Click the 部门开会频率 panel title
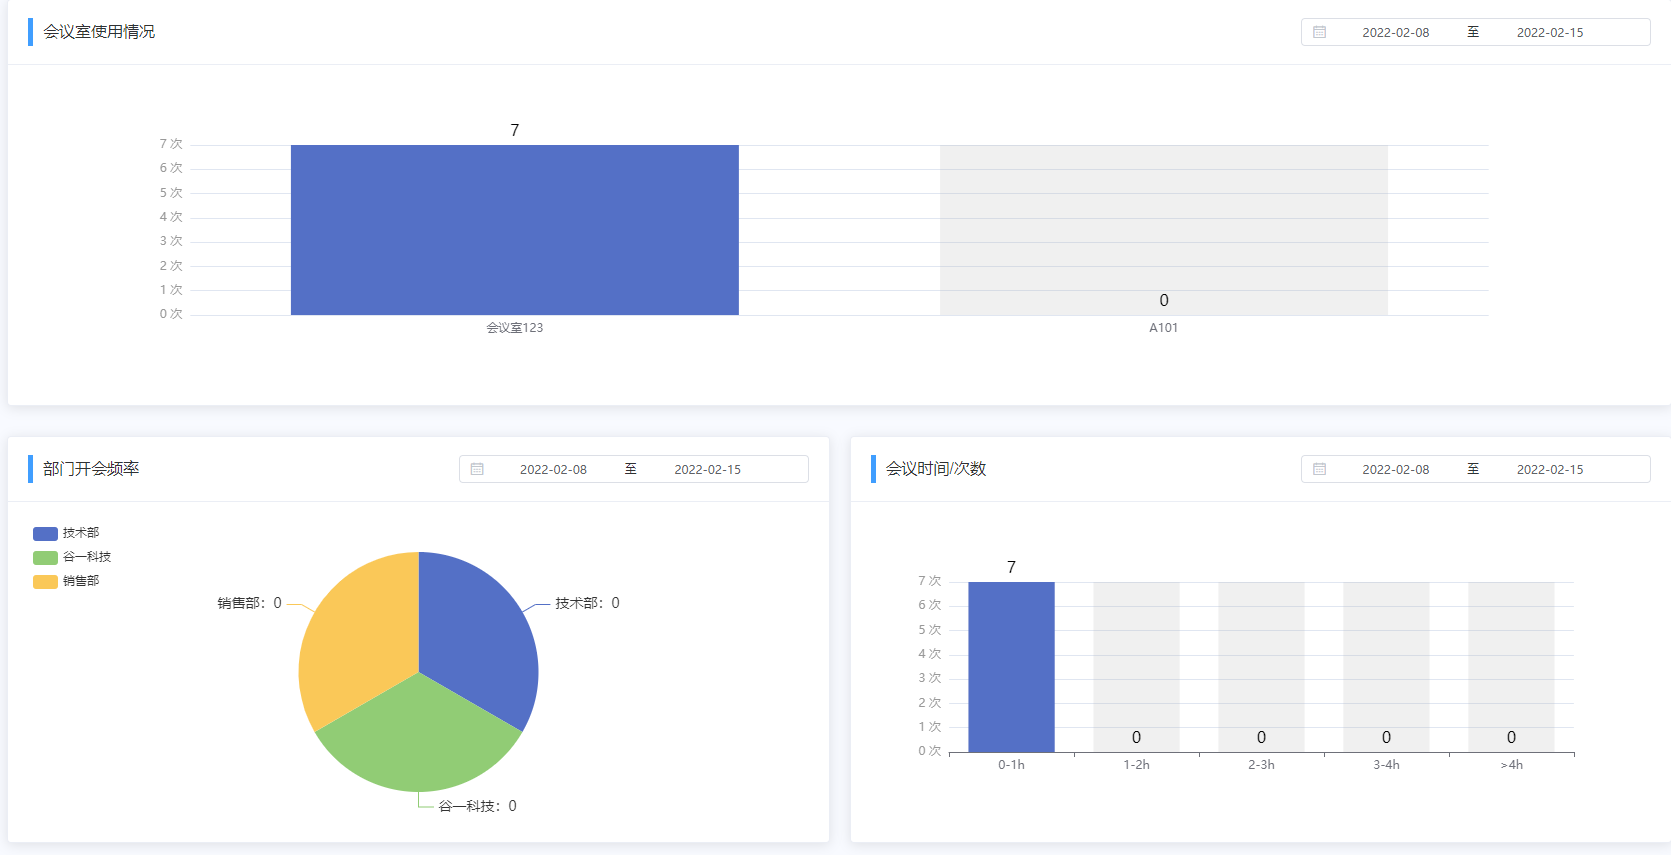Viewport: 1671px width, 855px height. (91, 469)
